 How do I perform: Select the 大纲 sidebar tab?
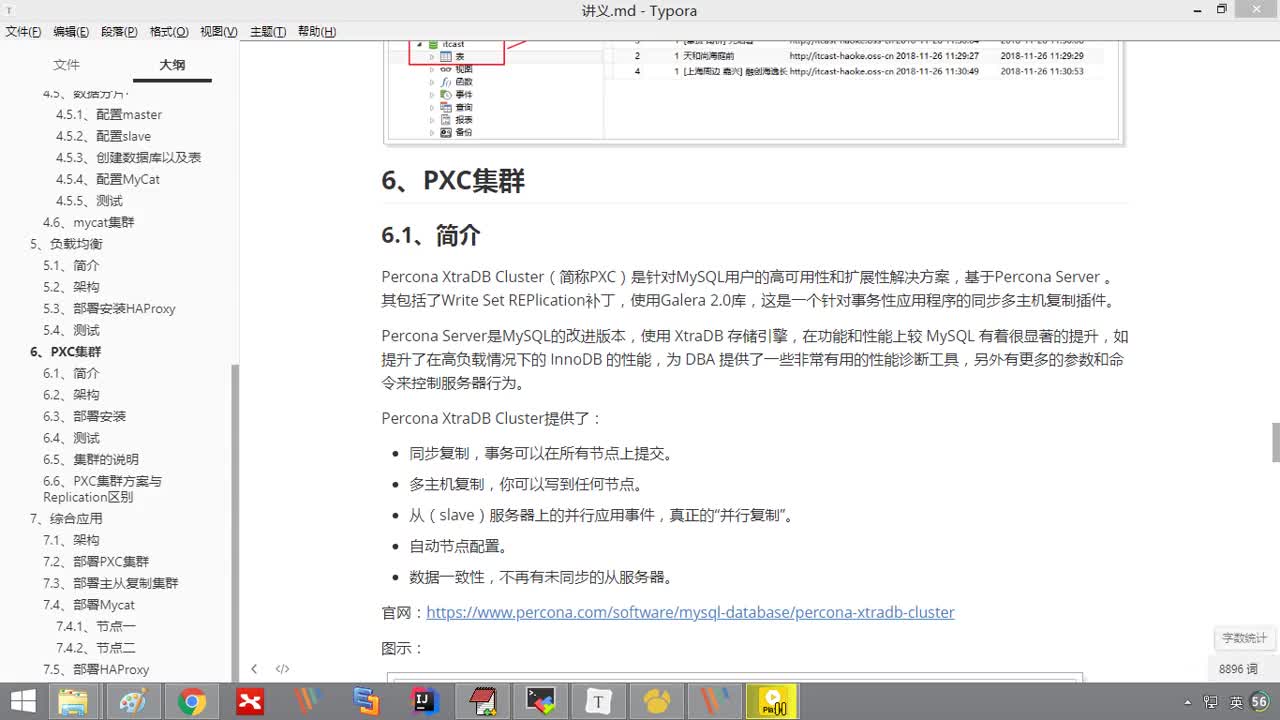(172, 65)
